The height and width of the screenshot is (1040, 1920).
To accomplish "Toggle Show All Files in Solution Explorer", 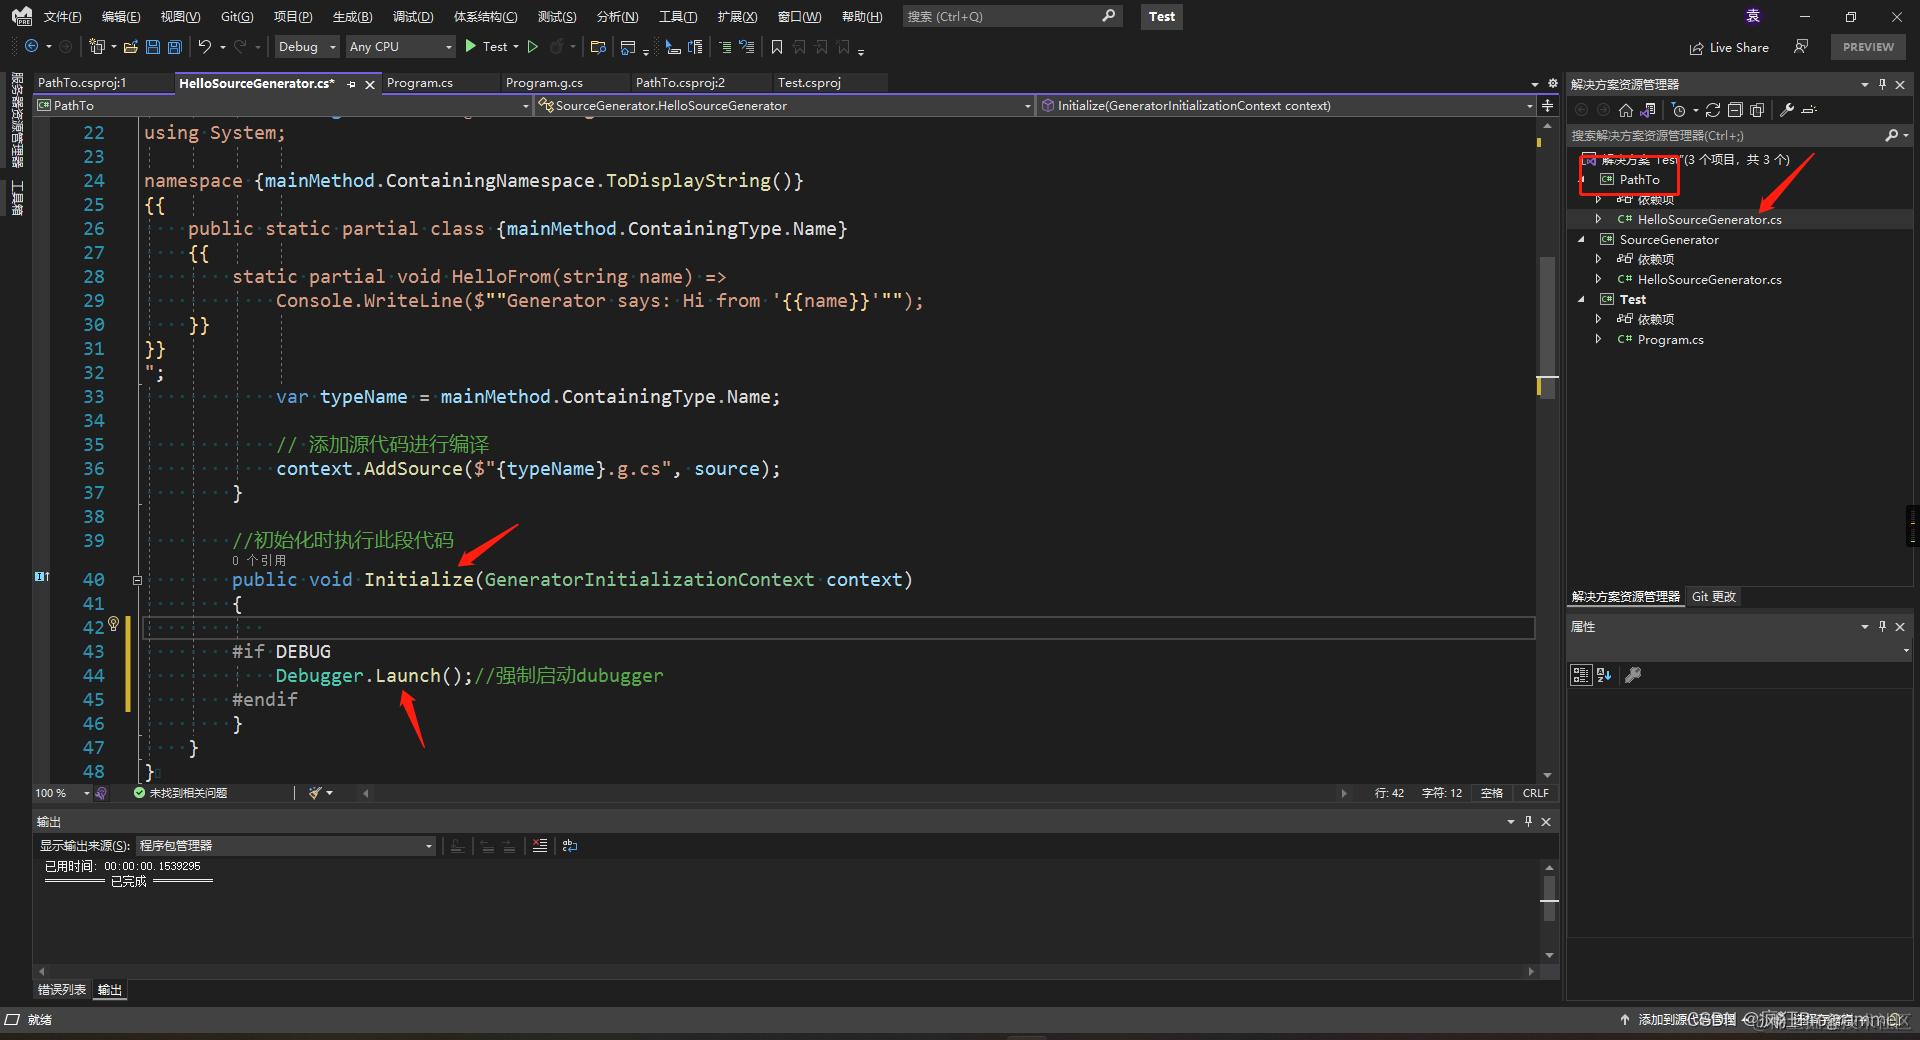I will pyautogui.click(x=1757, y=110).
